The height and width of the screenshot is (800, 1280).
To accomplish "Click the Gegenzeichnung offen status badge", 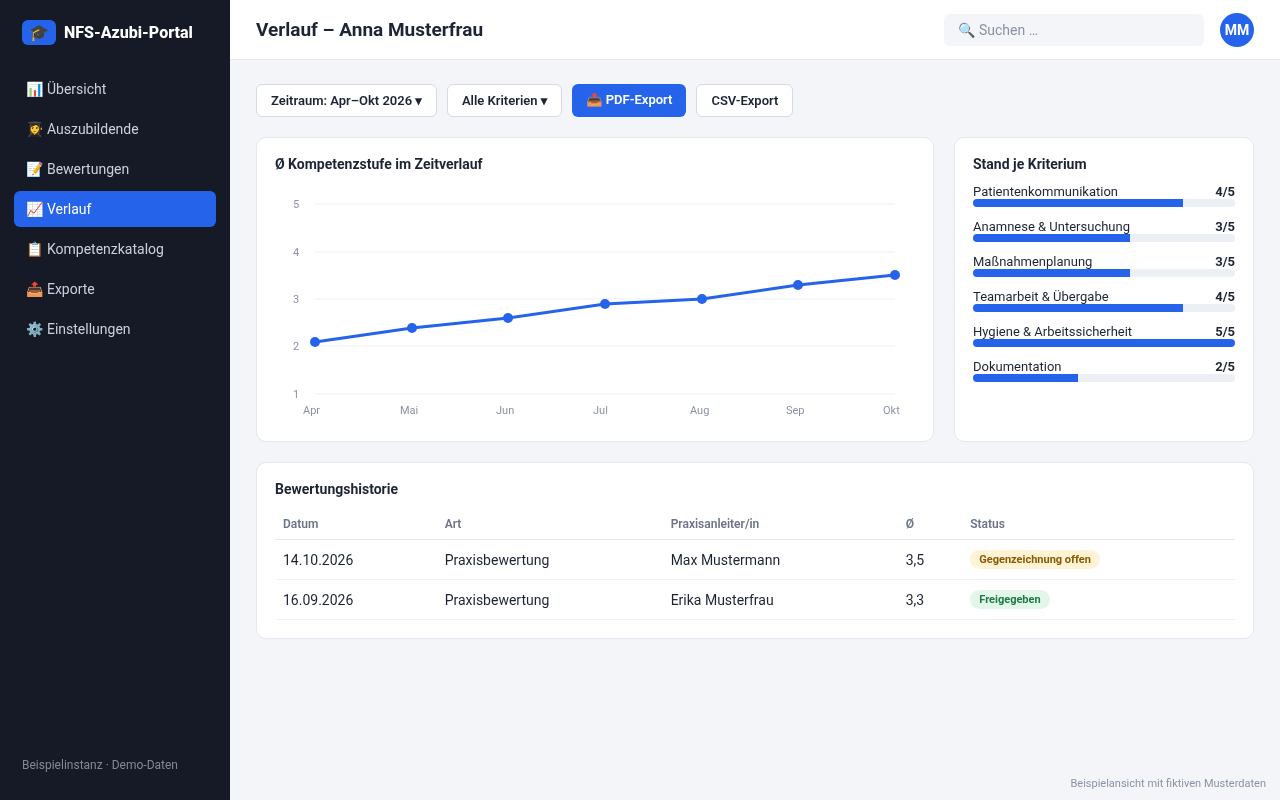I will coord(1035,559).
